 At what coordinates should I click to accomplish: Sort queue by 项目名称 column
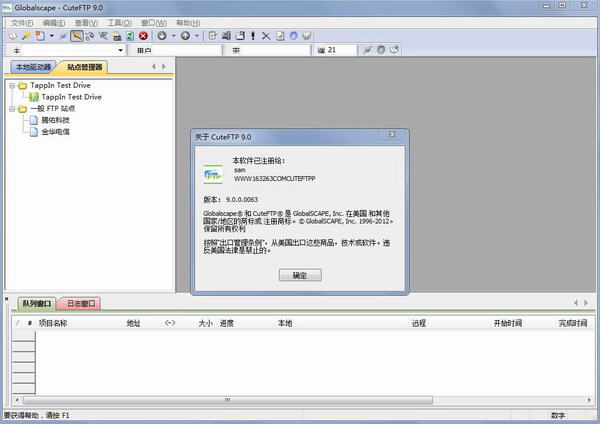[x=53, y=323]
